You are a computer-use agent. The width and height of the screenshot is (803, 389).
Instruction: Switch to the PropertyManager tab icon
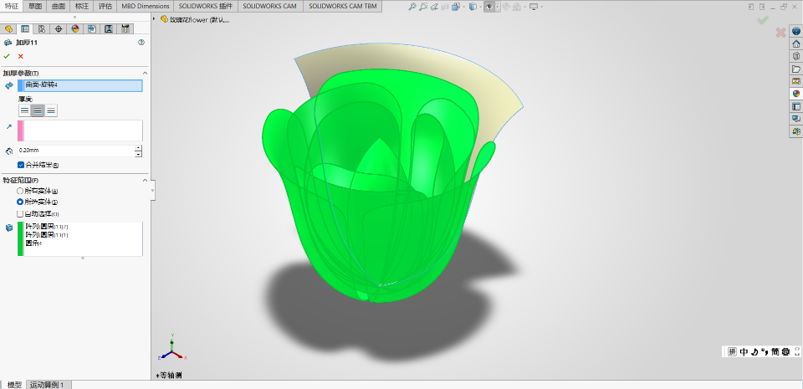point(25,29)
